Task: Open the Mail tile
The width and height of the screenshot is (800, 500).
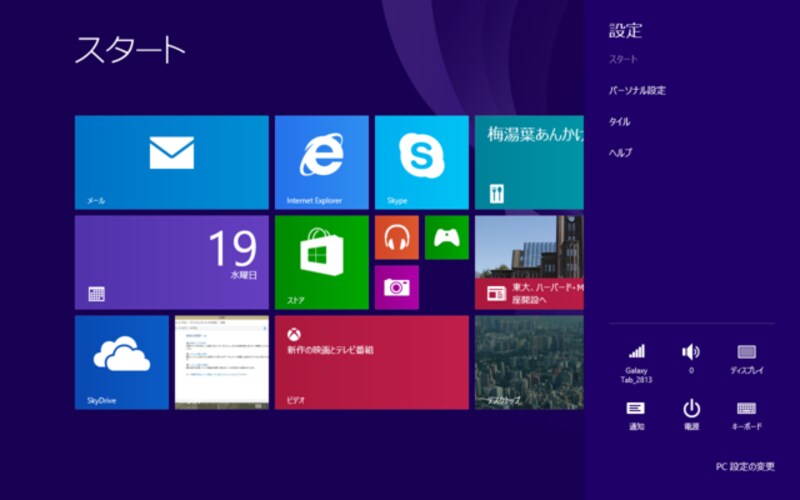Action: click(x=171, y=161)
